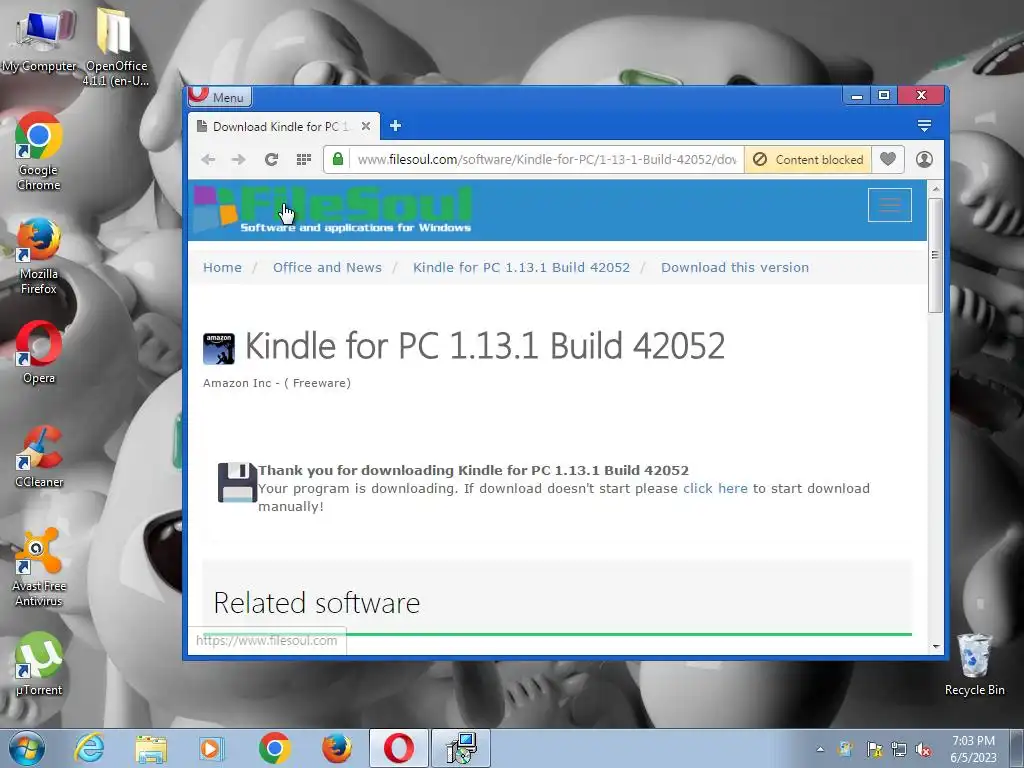Select the CCleaner desktop shortcut

point(39,456)
